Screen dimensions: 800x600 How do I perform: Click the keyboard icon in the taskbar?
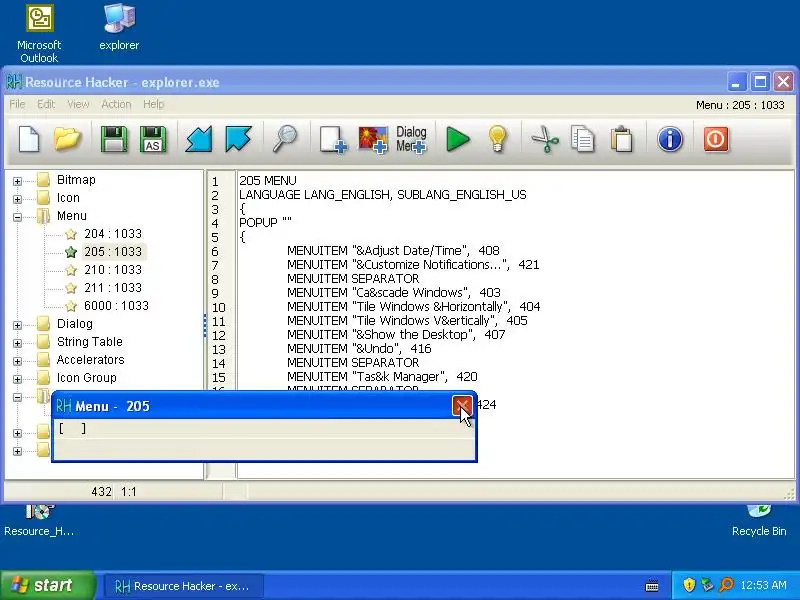[x=652, y=585]
